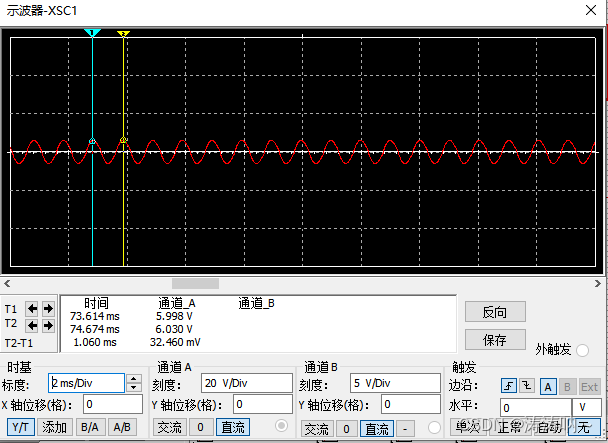
Task: Click the yellow cursor 2 marker atop the display
Action: click(123, 34)
